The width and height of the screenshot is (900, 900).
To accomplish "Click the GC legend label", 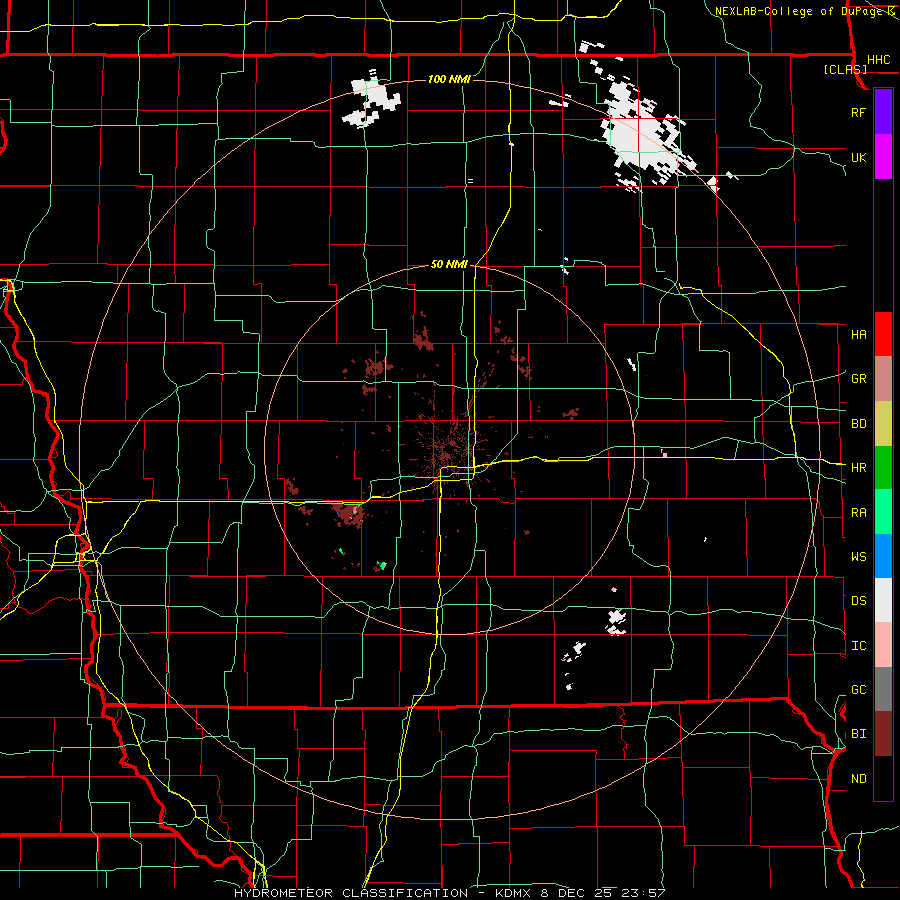I will [859, 690].
